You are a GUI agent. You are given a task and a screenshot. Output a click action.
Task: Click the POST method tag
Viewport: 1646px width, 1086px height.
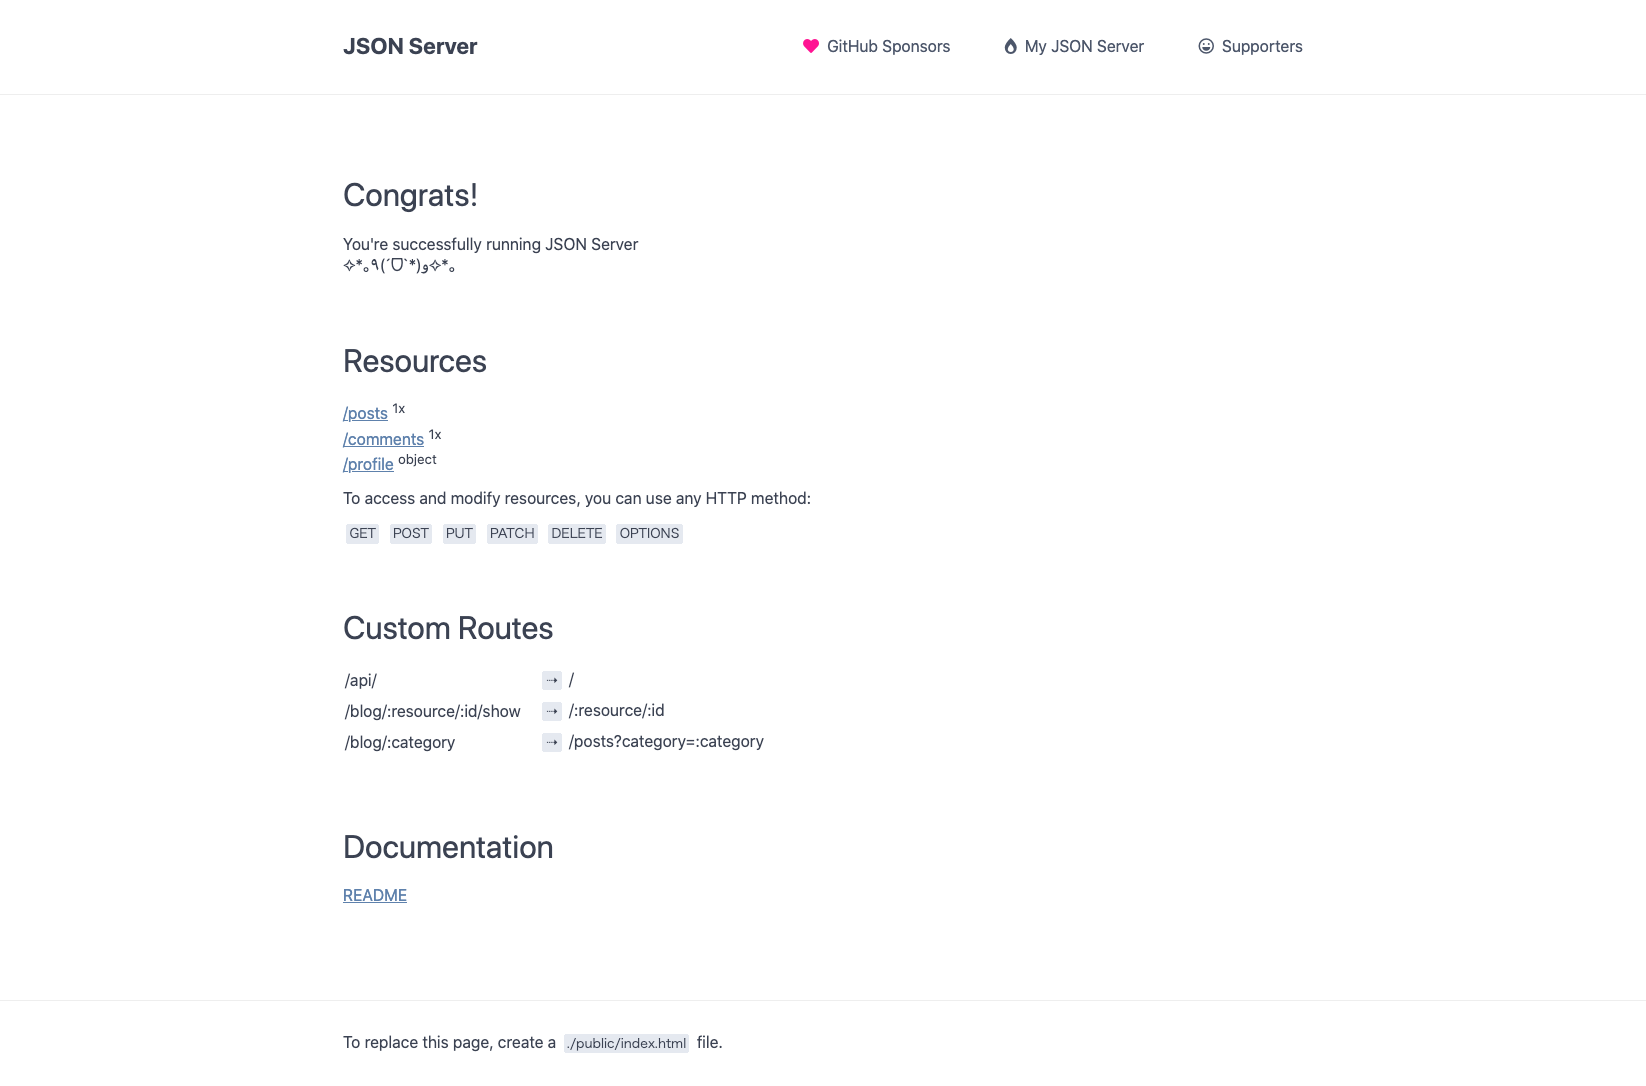pos(410,533)
